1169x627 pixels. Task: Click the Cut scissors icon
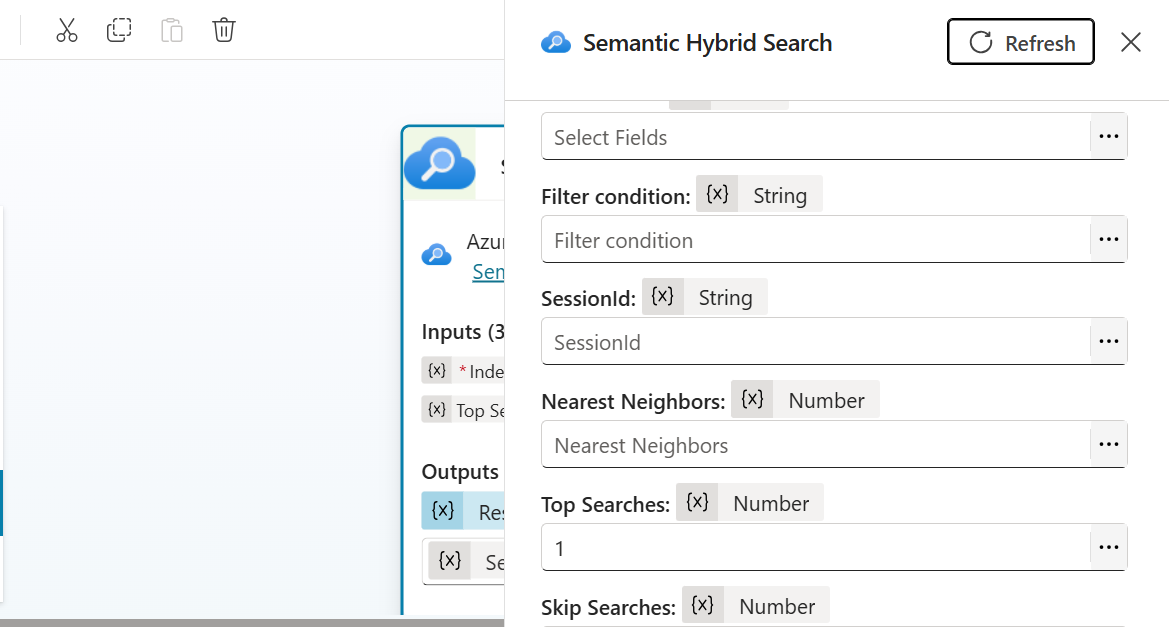[66, 31]
